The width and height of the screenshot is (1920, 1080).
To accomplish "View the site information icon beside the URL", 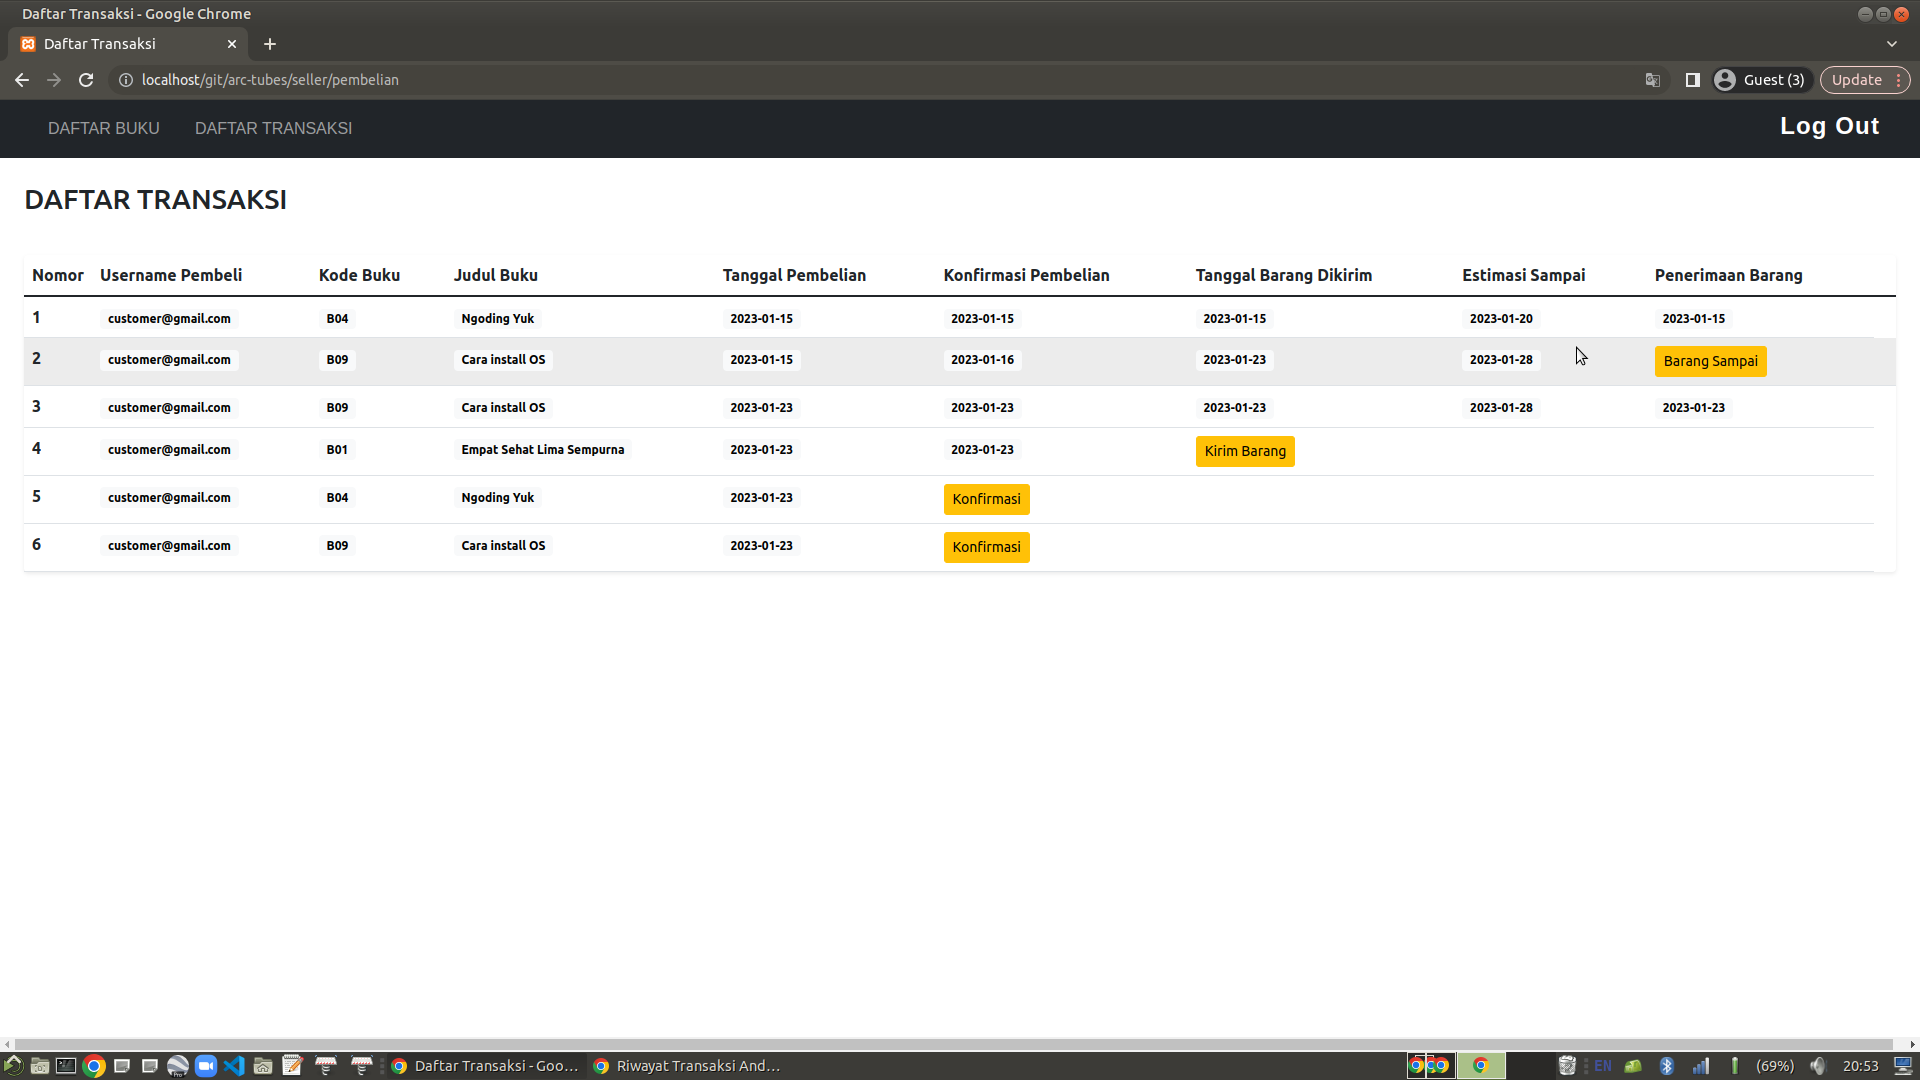I will tap(126, 80).
